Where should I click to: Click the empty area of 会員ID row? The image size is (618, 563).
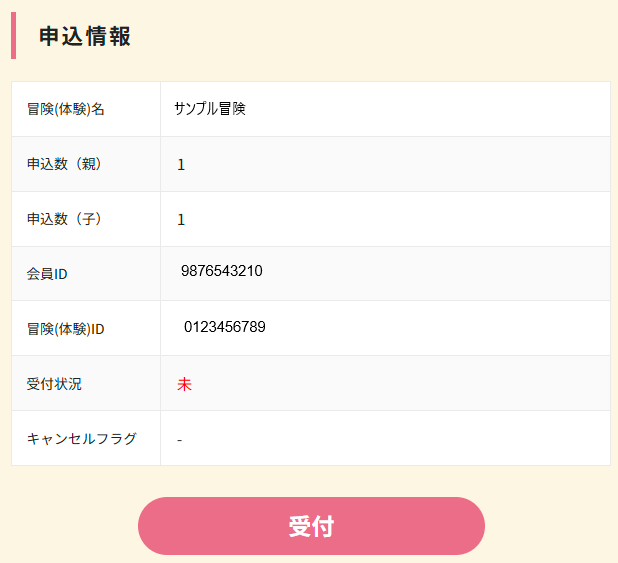tap(437, 274)
